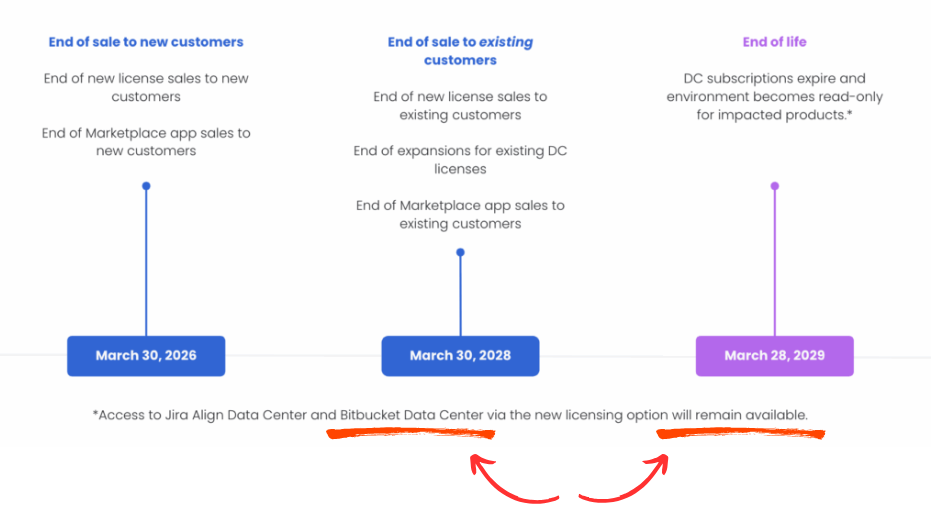Click the left red curved arrow
931x519 pixels.
point(510,480)
